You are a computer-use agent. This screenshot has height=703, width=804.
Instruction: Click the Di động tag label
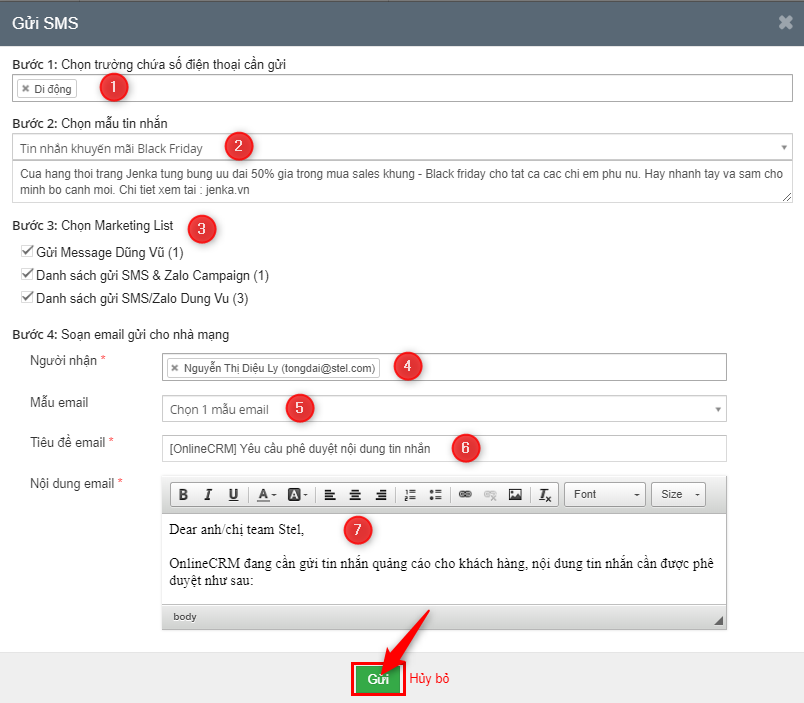53,89
